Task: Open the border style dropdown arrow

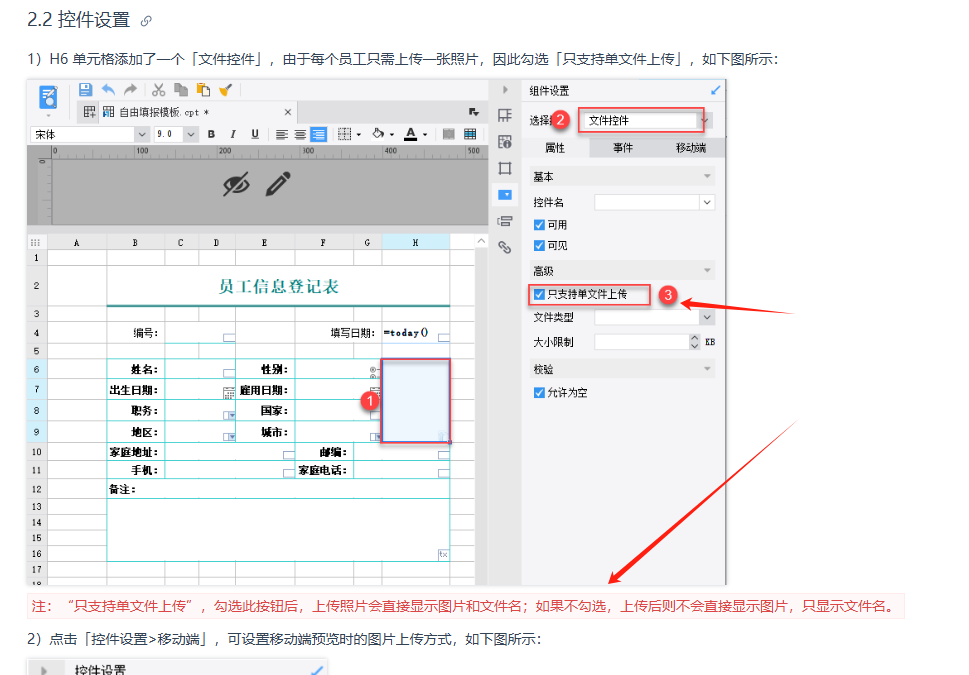Action: [x=358, y=135]
